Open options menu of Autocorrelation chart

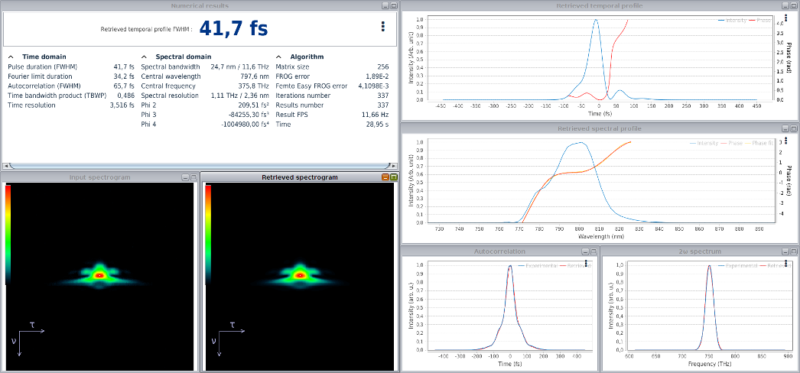click(586, 264)
